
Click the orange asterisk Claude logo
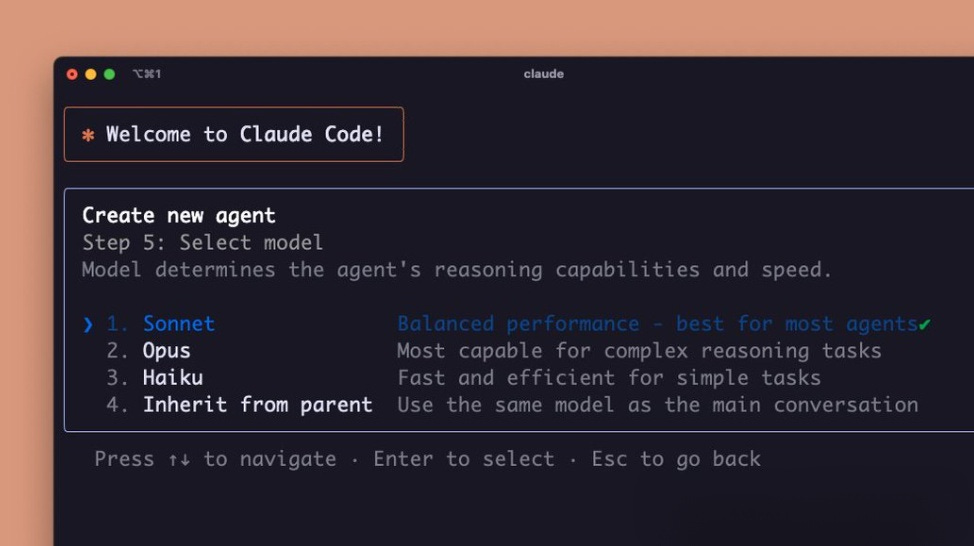pyautogui.click(x=88, y=135)
